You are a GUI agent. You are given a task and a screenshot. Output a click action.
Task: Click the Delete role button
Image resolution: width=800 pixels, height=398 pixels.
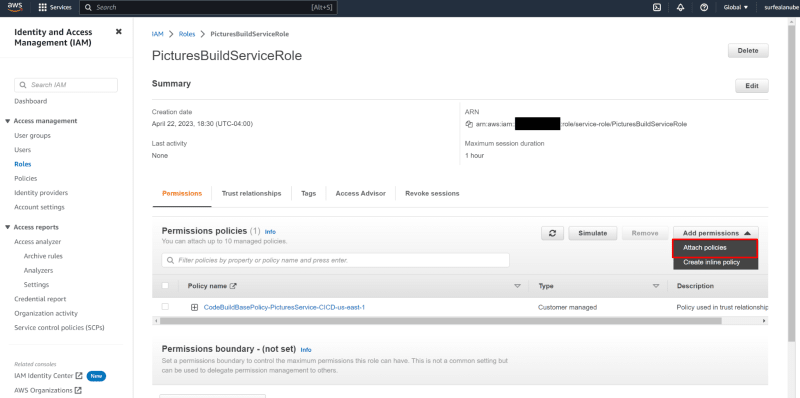pos(748,51)
